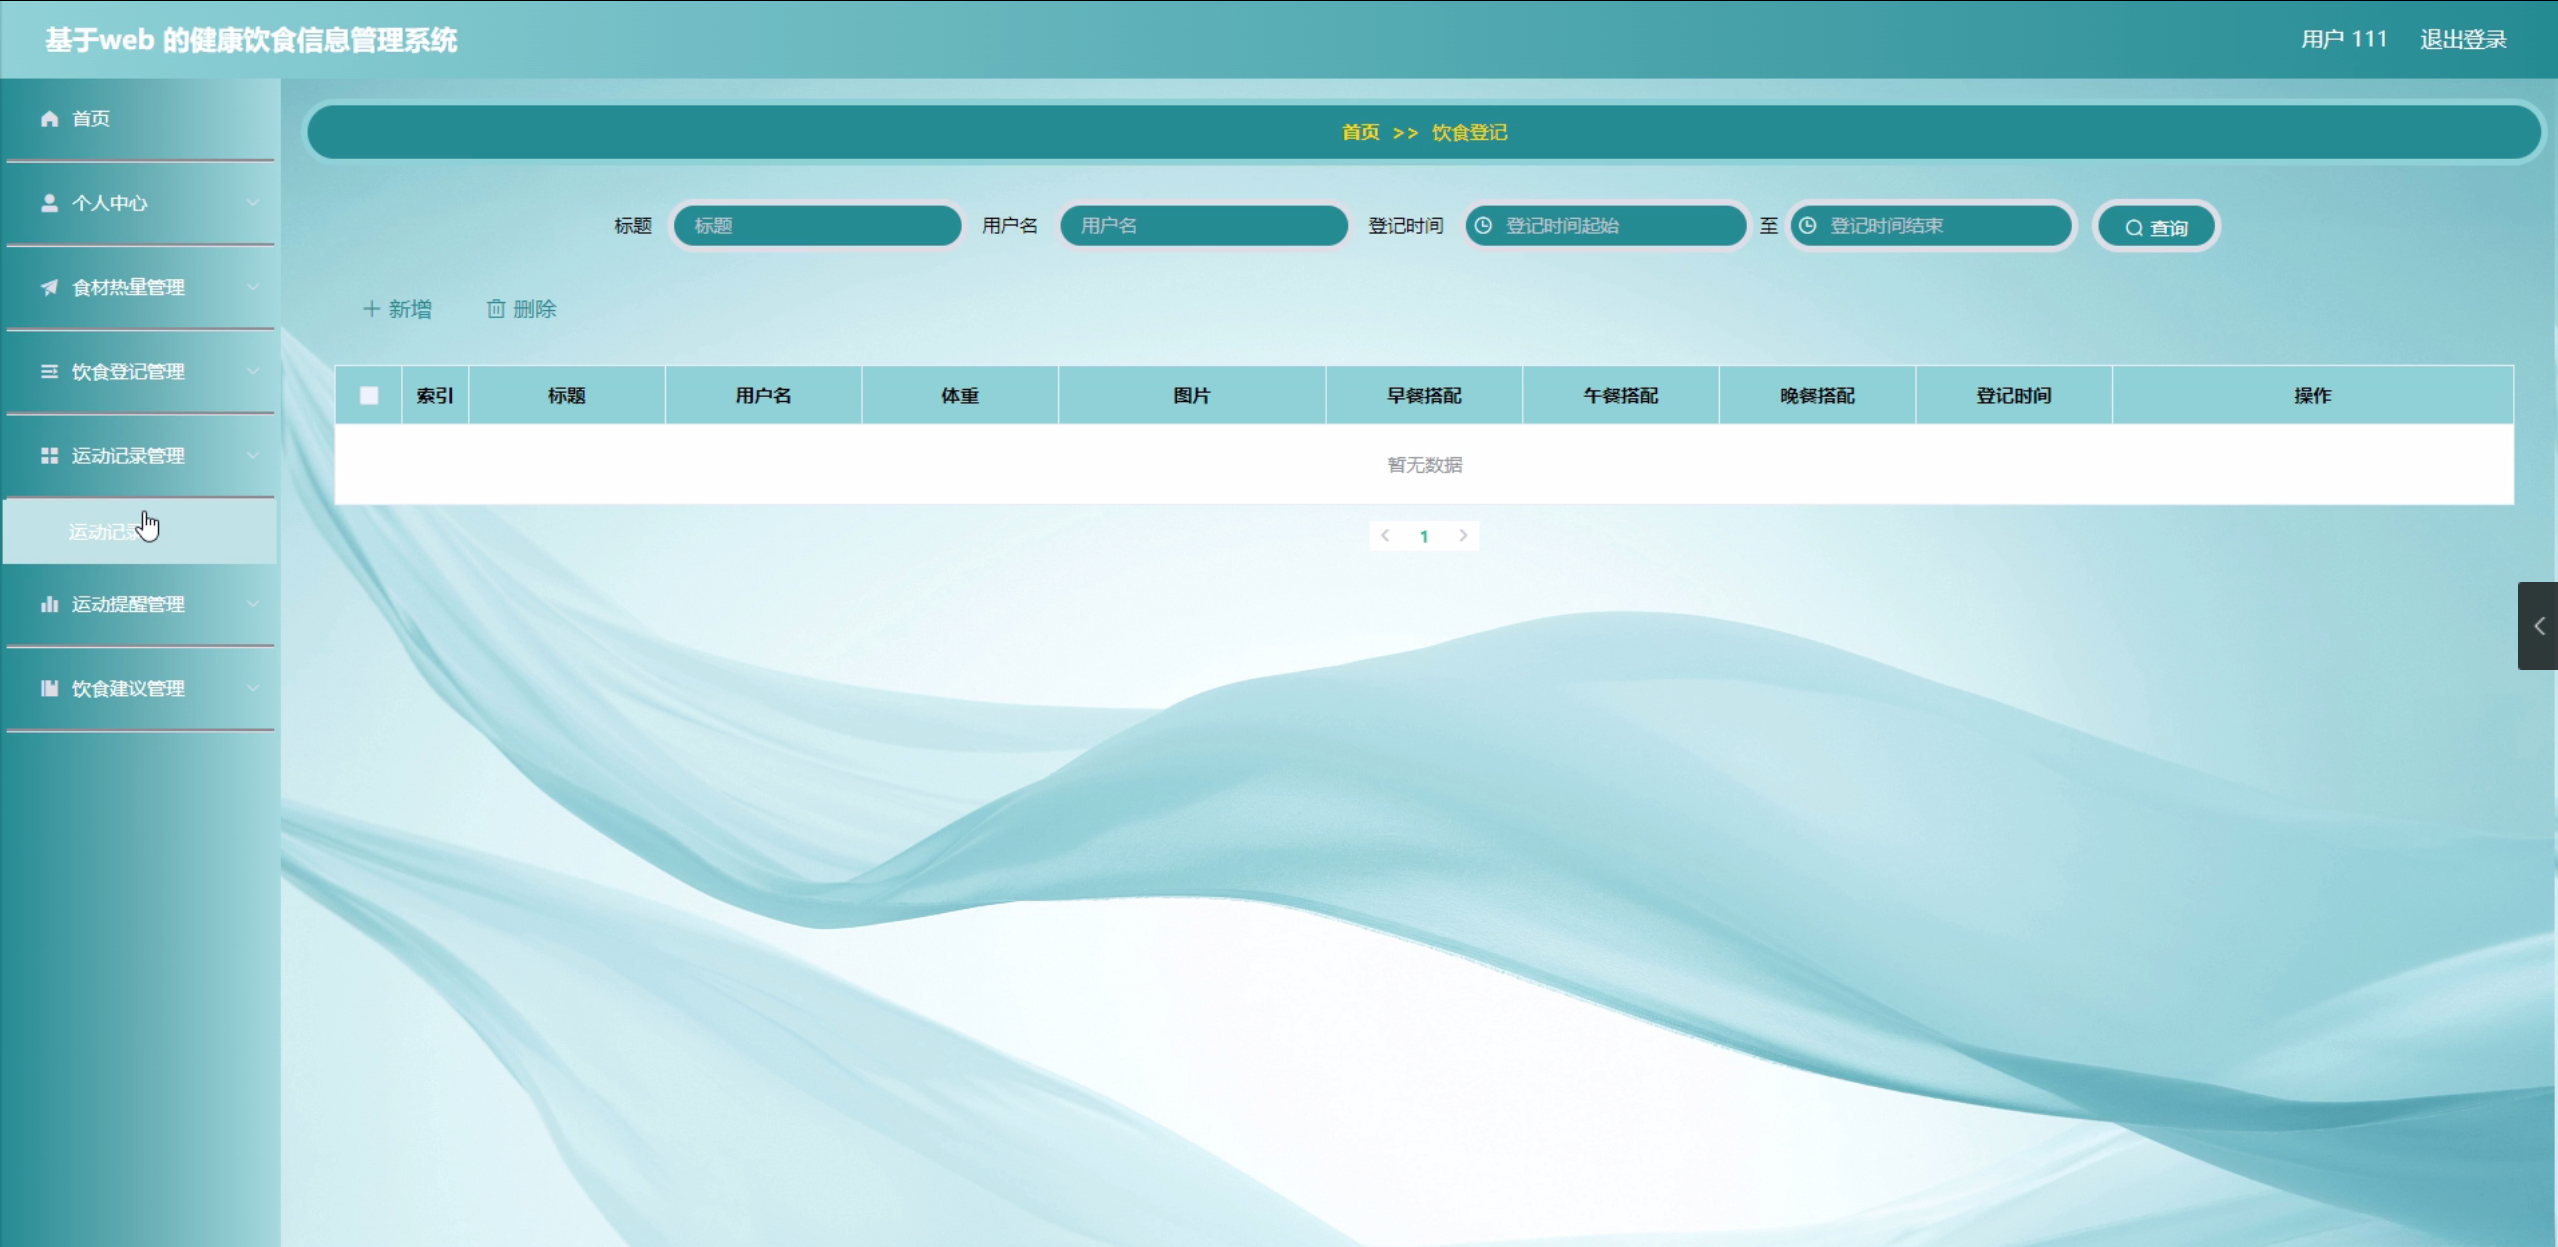This screenshot has height=1247, width=2558.
Task: Select the 首页 home icon in sidebar
Action: coord(48,118)
